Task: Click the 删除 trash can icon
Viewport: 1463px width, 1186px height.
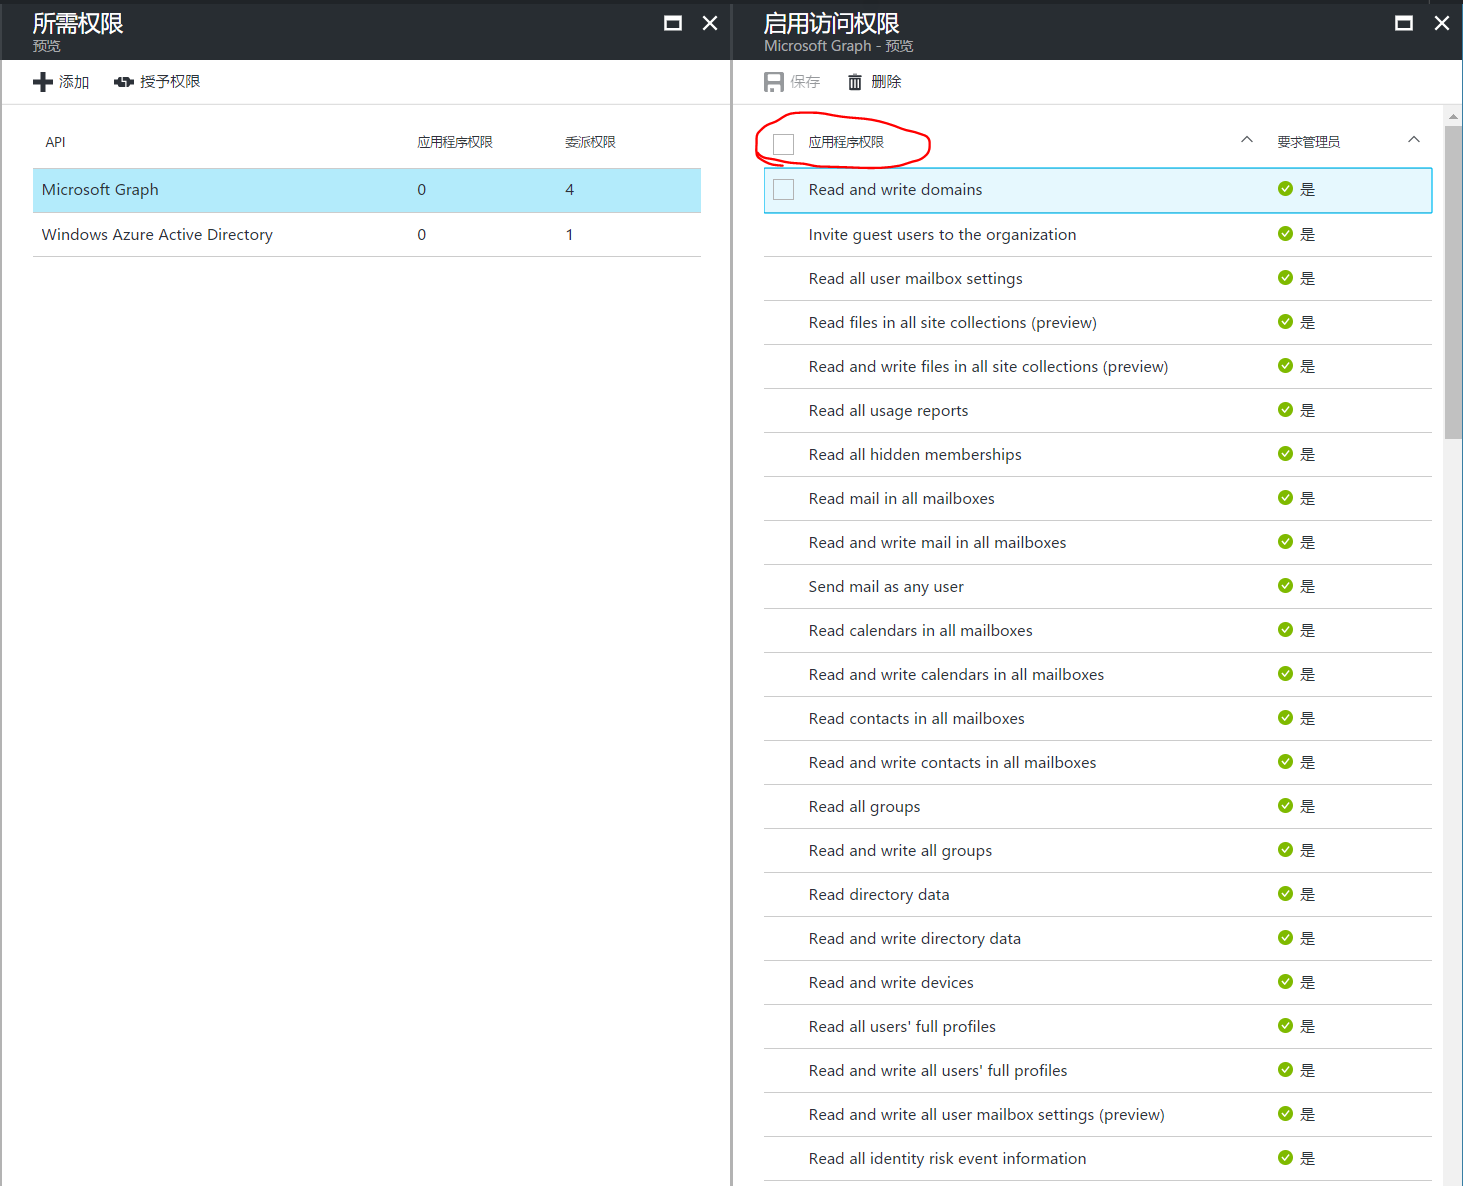Action: pos(855,82)
